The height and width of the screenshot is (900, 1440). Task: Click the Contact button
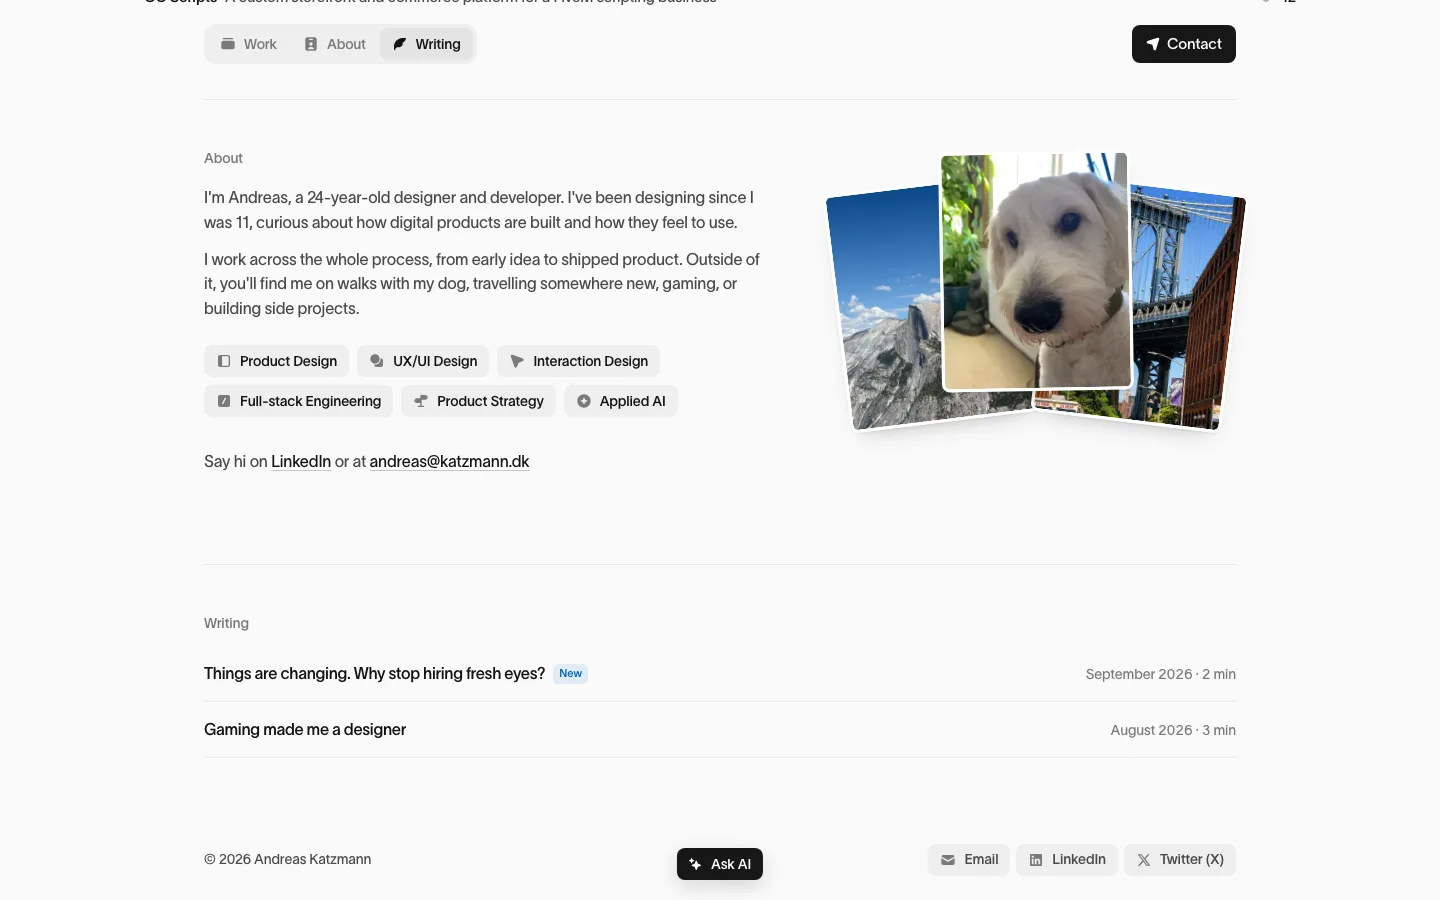(1183, 44)
